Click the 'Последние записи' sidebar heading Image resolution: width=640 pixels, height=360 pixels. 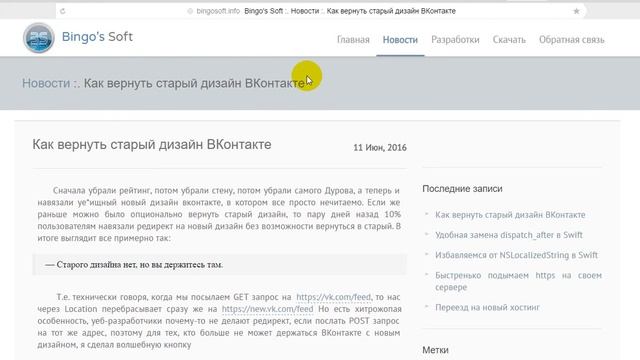point(462,189)
